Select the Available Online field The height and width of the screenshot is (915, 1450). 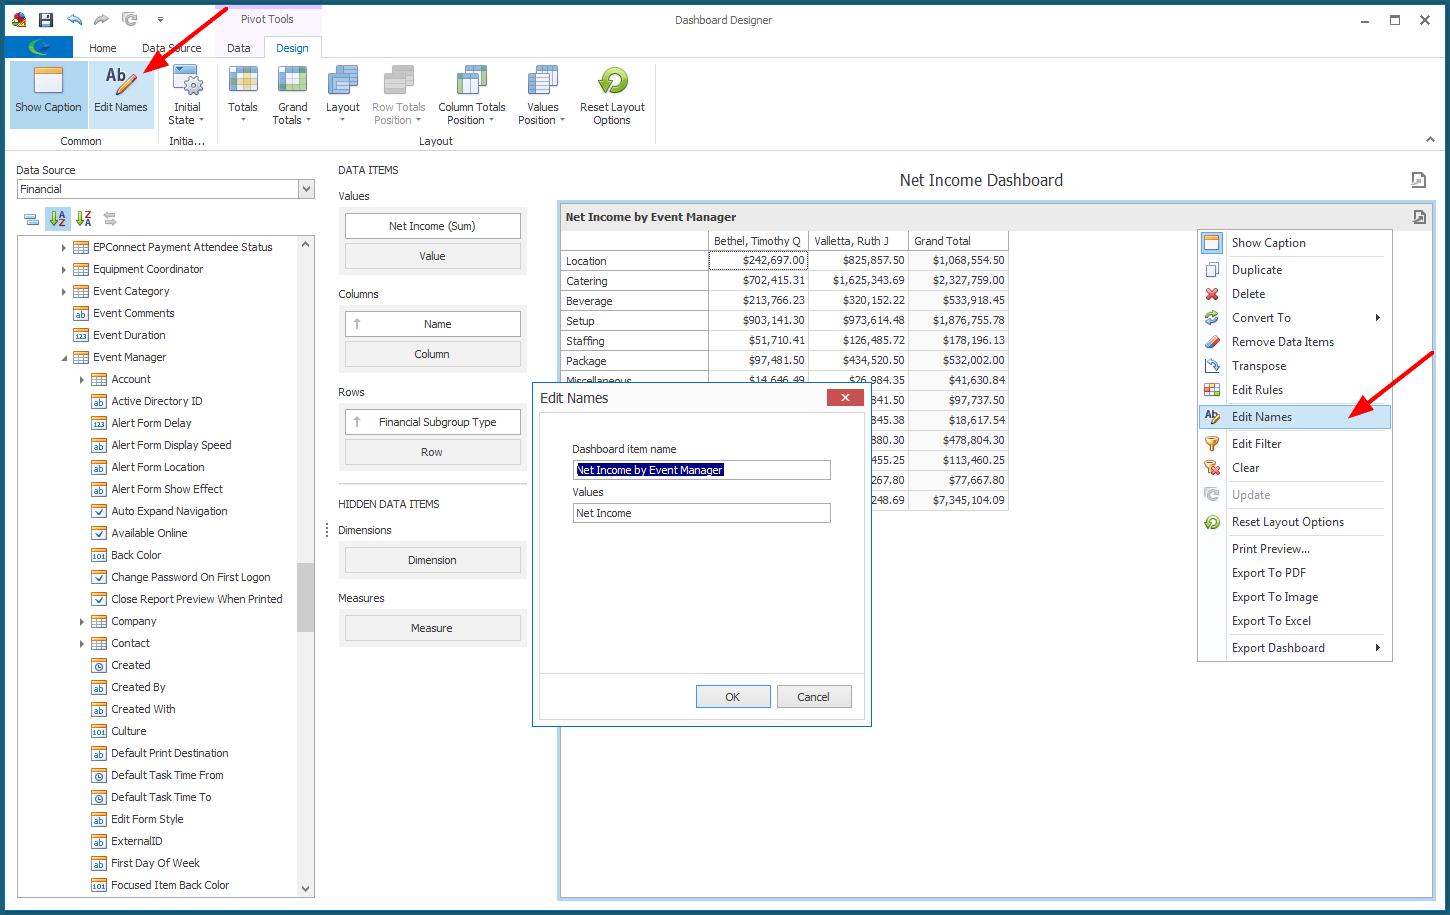pyautogui.click(x=149, y=533)
